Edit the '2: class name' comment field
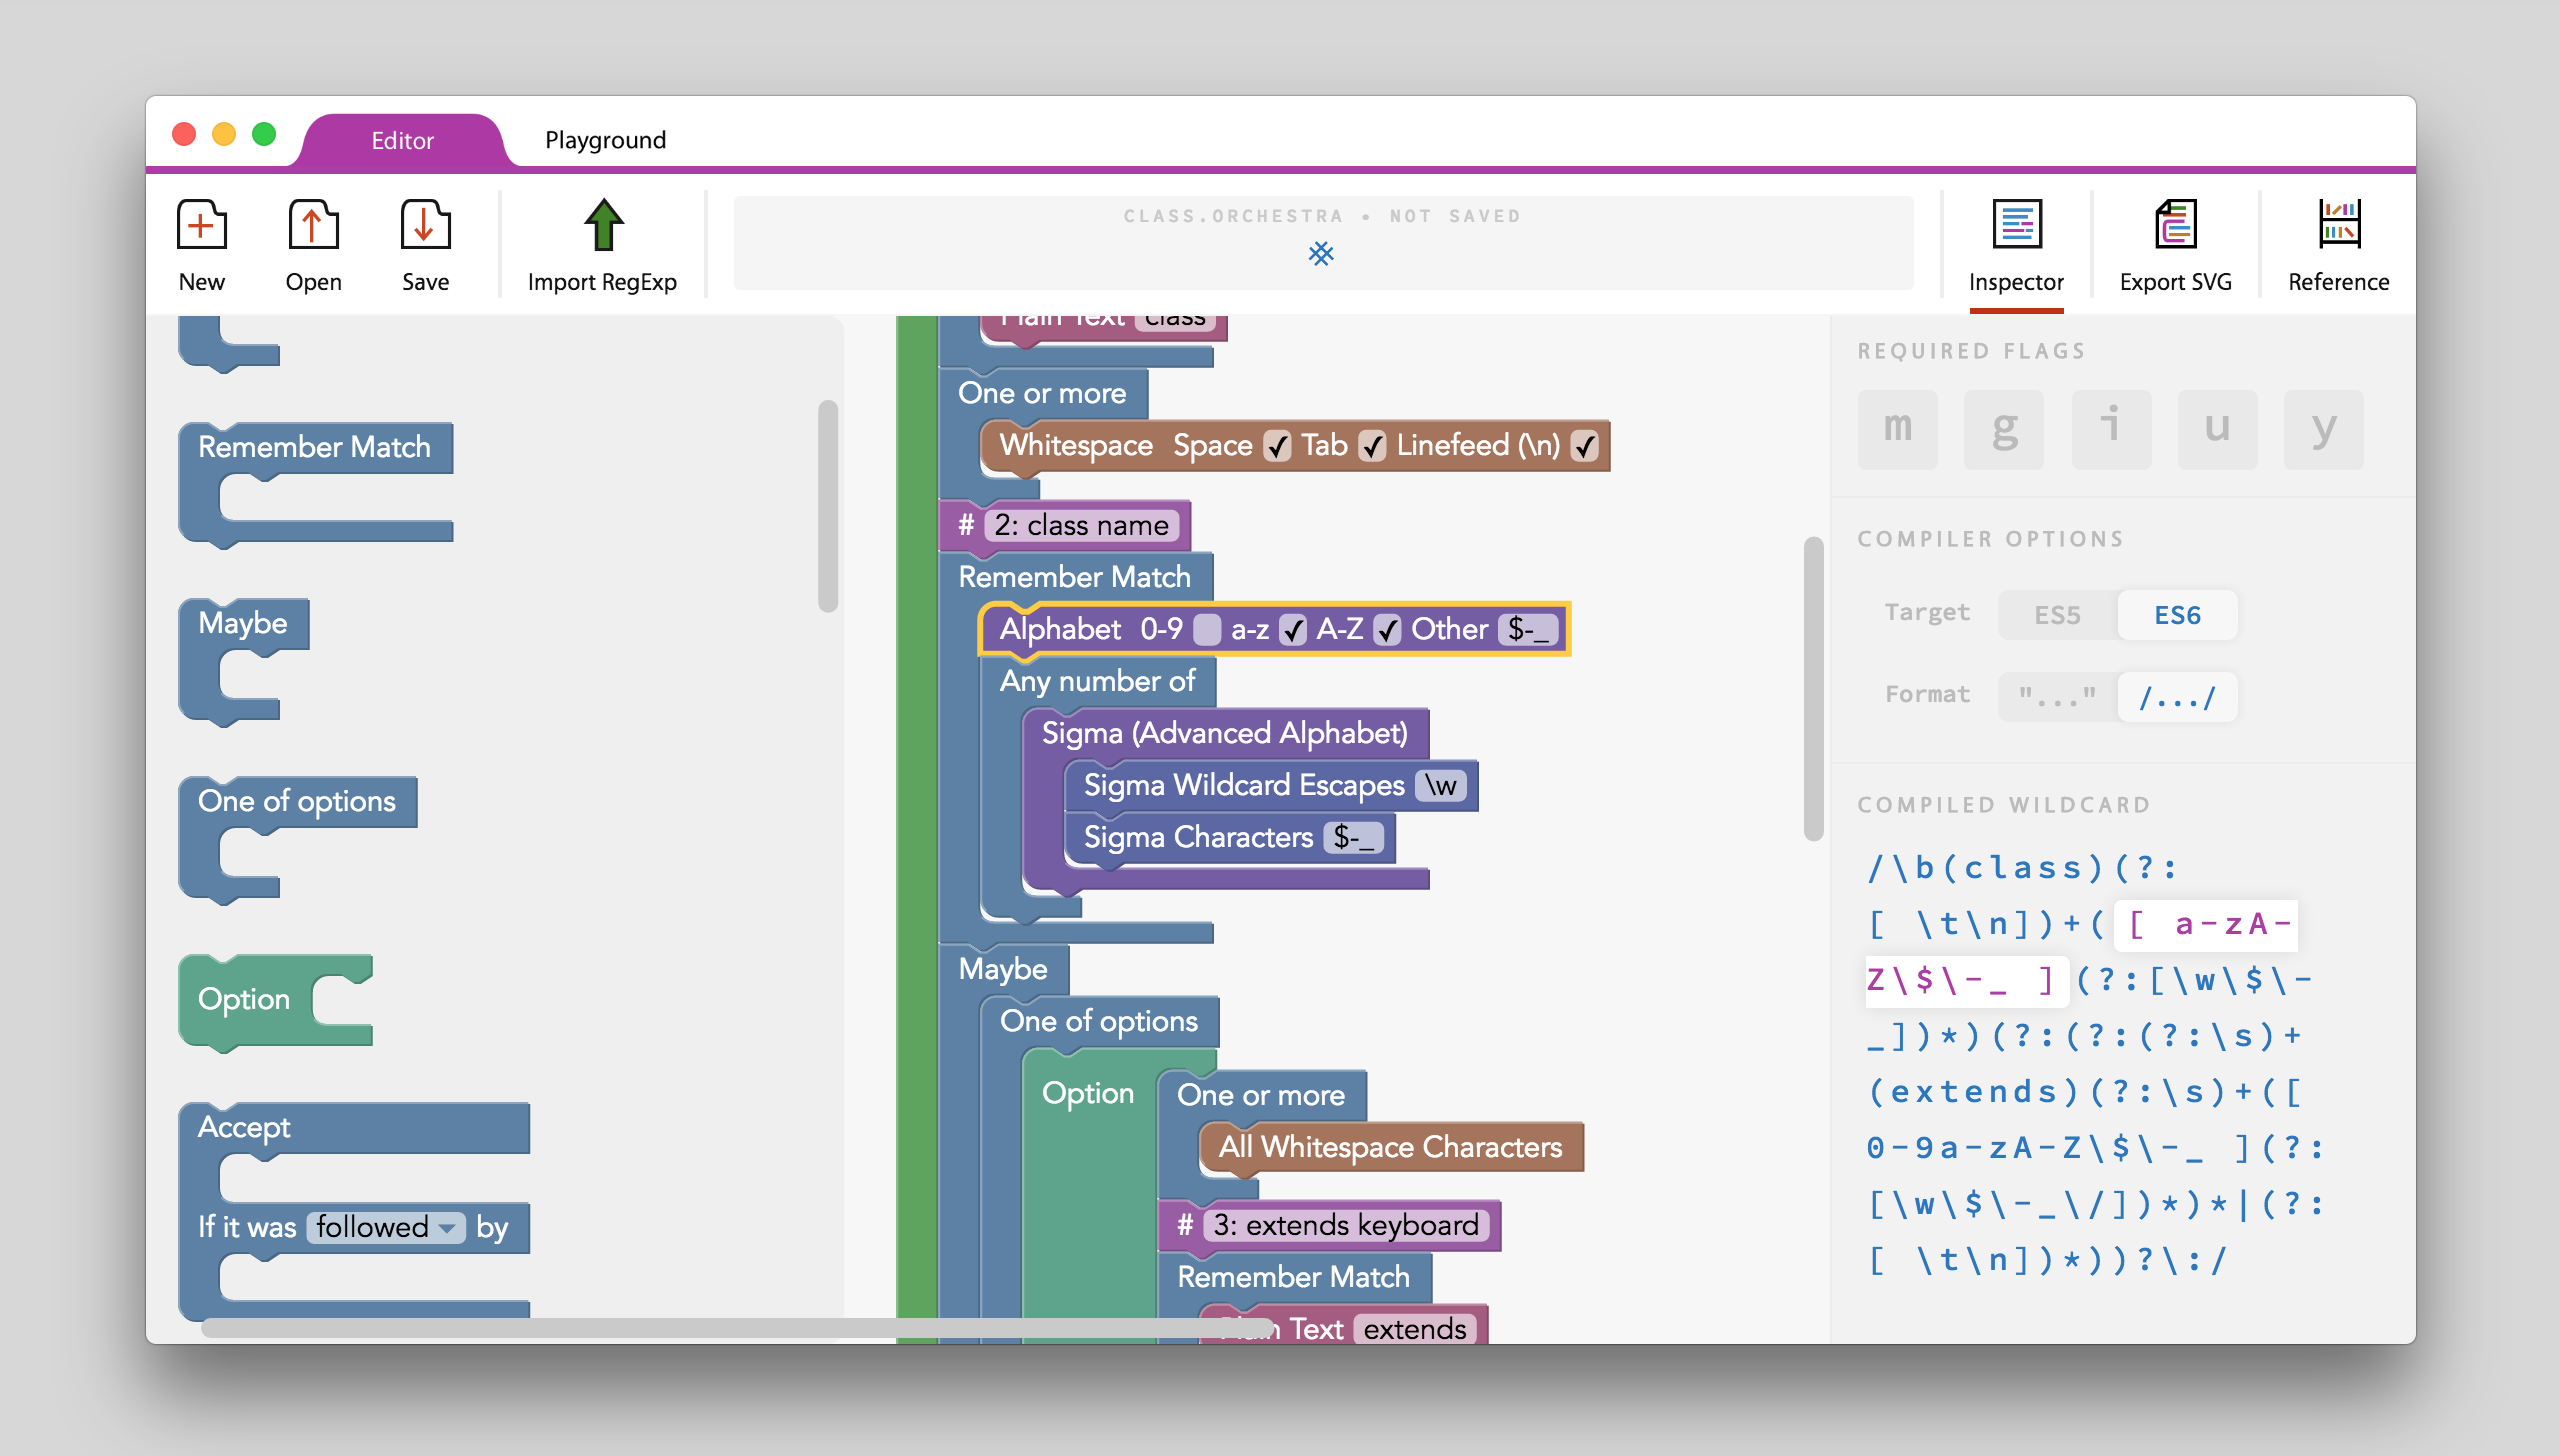The height and width of the screenshot is (1456, 2560). click(x=1081, y=525)
